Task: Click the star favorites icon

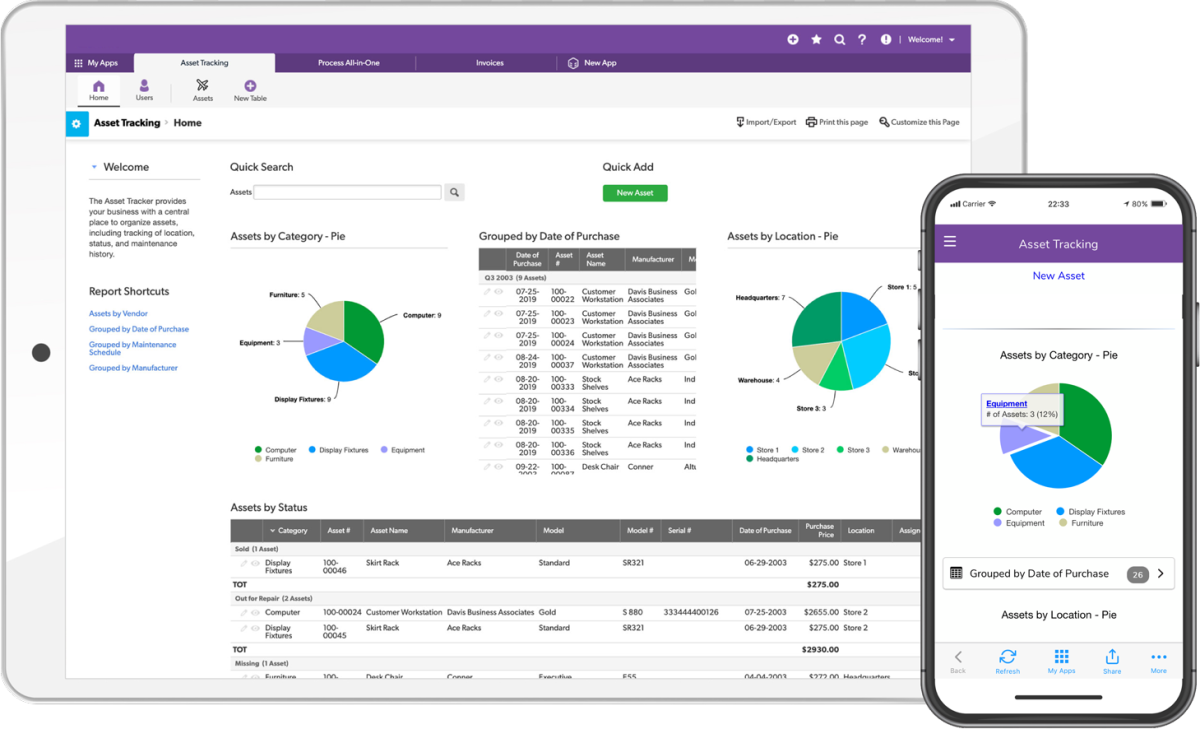Action: point(816,39)
